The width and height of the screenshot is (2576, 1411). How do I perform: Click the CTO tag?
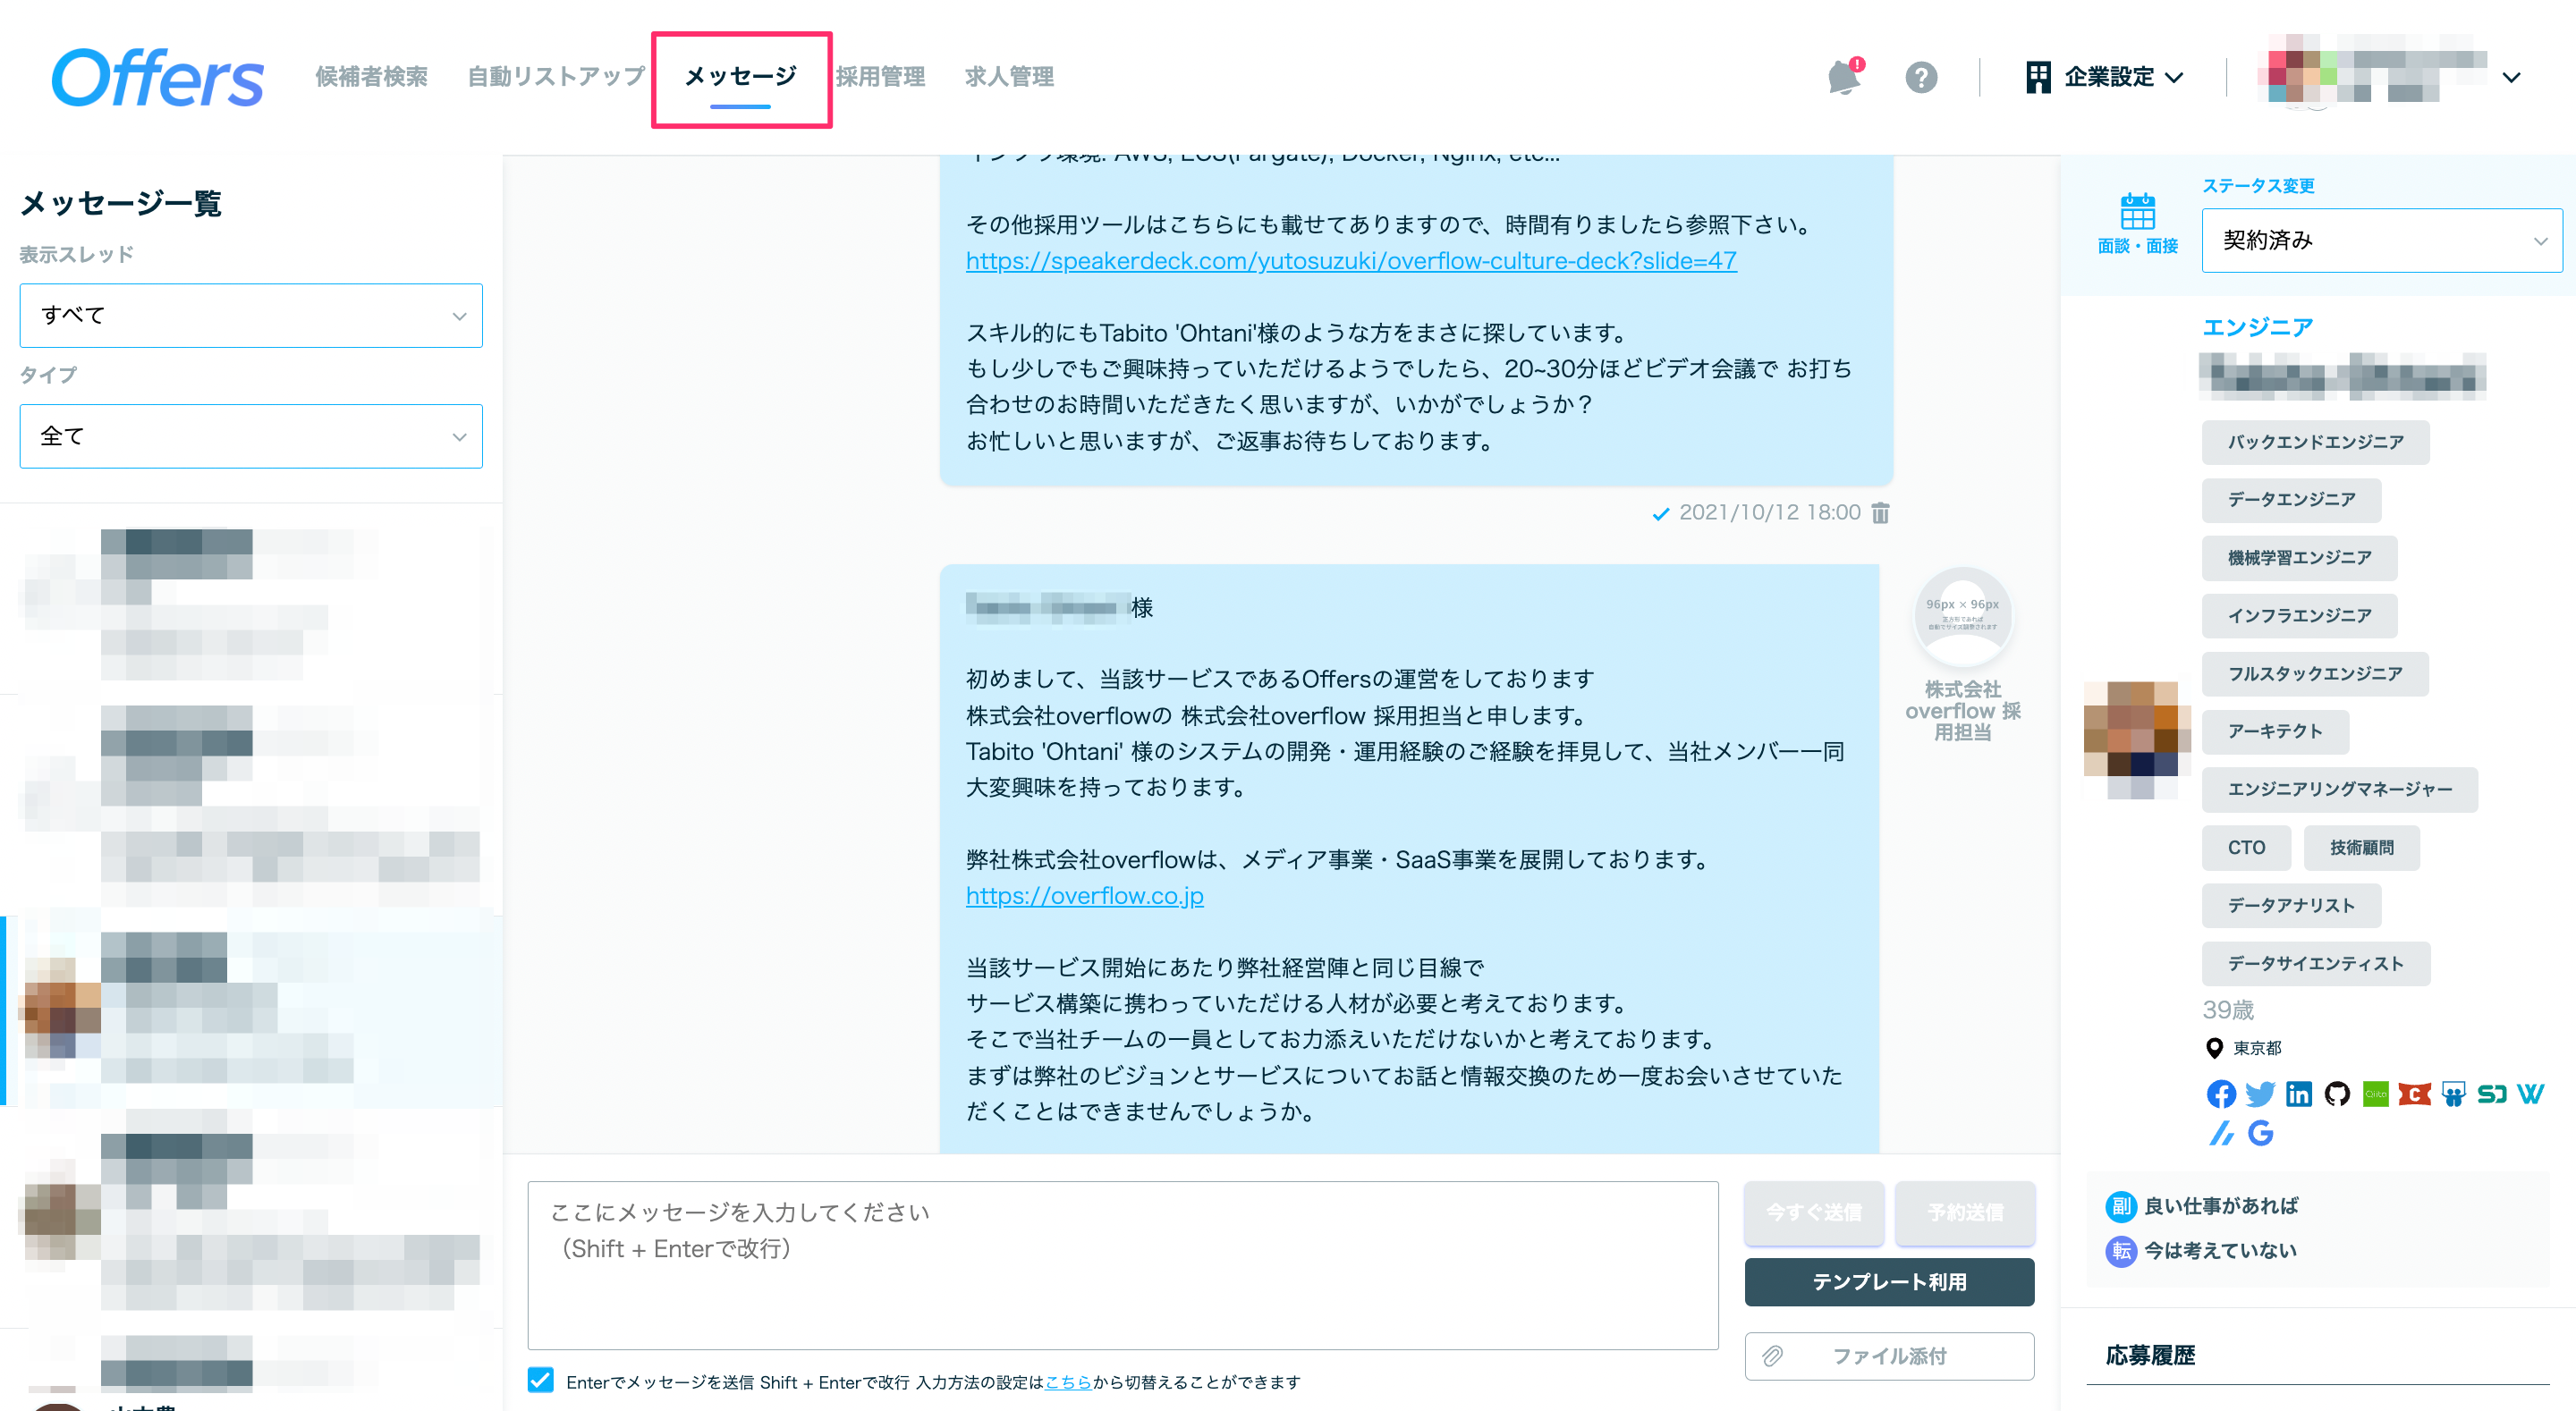pos(2246,847)
